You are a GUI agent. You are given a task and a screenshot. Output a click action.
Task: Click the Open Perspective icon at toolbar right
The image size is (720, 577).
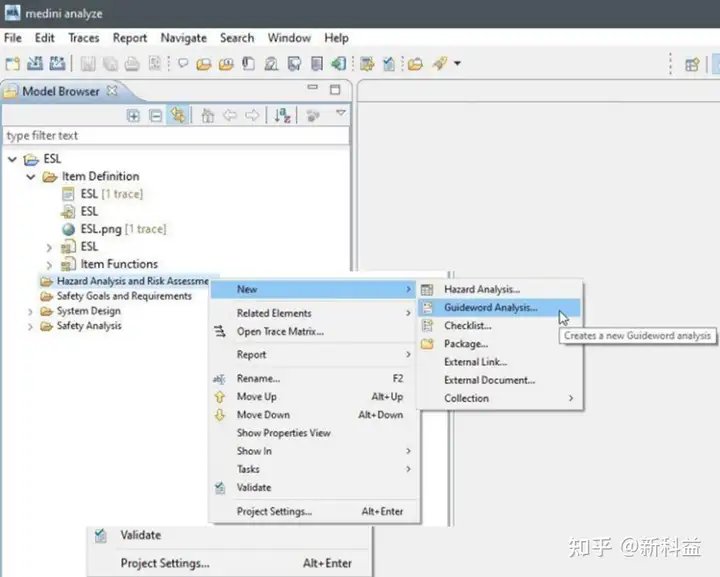click(692, 64)
